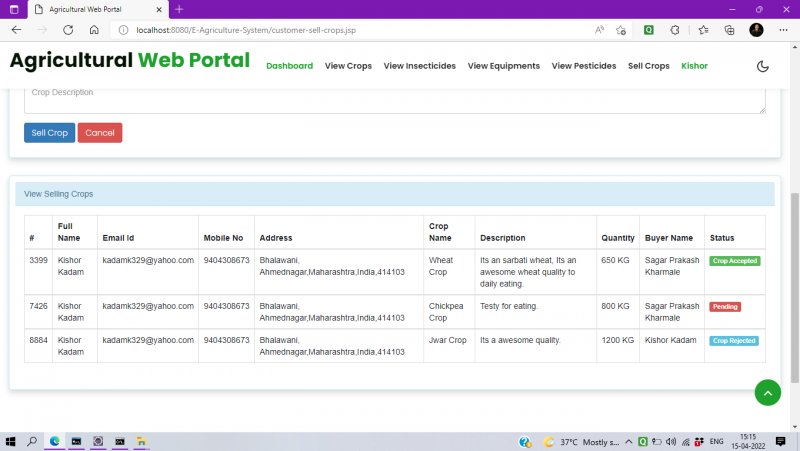800x451 pixels.
Task: Activate Read Aloud in address bar
Action: point(599,30)
